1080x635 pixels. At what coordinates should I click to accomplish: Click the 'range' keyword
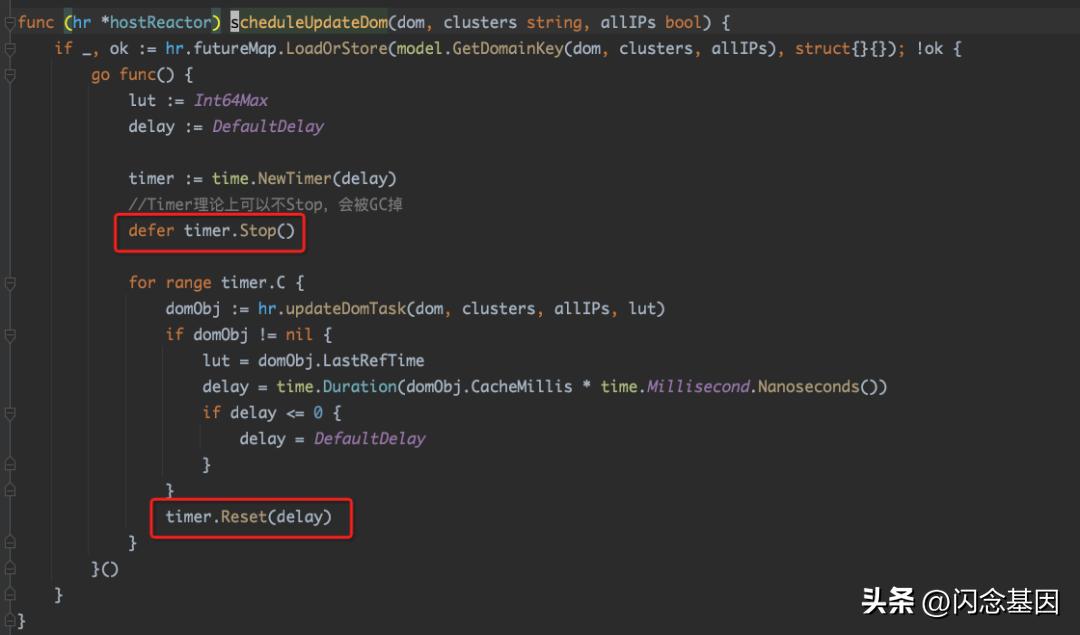[188, 283]
